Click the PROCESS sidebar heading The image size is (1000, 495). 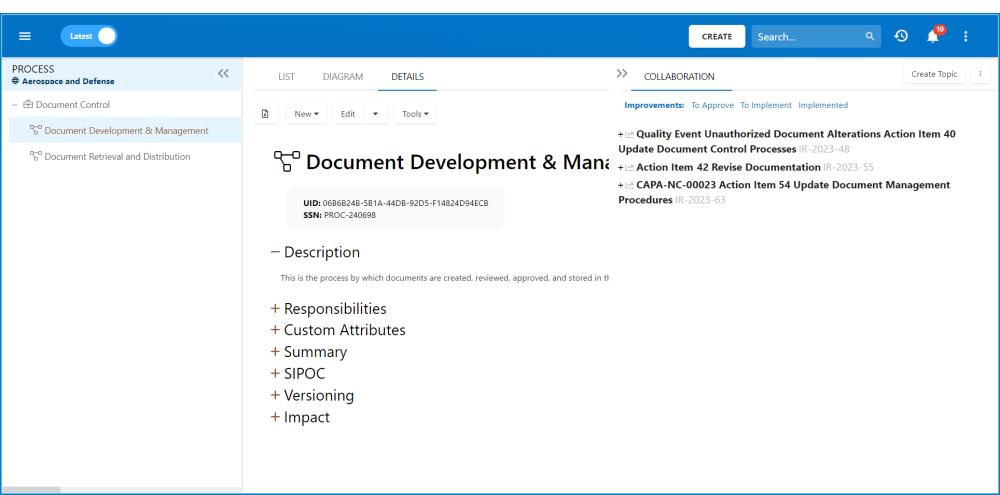(x=33, y=69)
